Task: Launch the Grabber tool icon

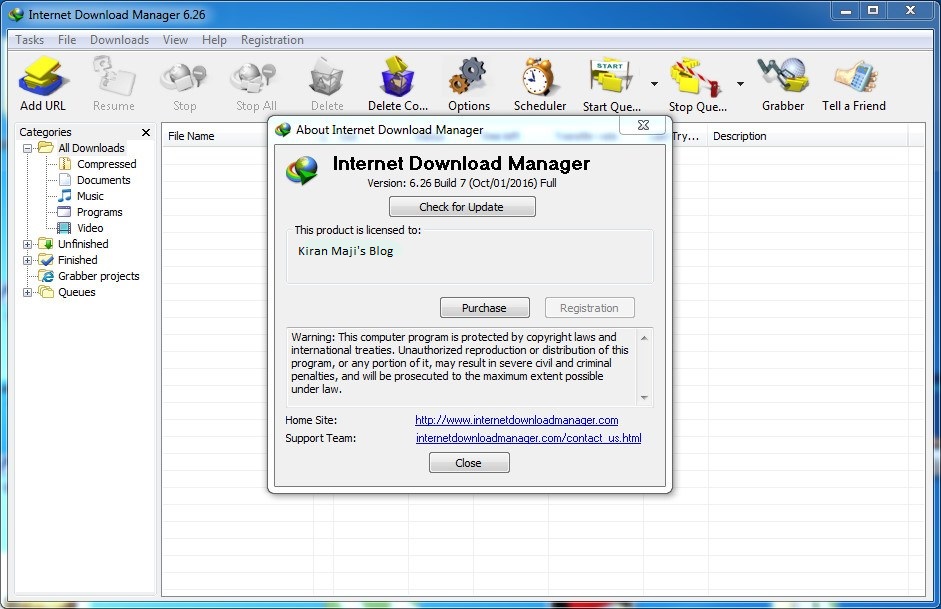Action: pyautogui.click(x=783, y=83)
